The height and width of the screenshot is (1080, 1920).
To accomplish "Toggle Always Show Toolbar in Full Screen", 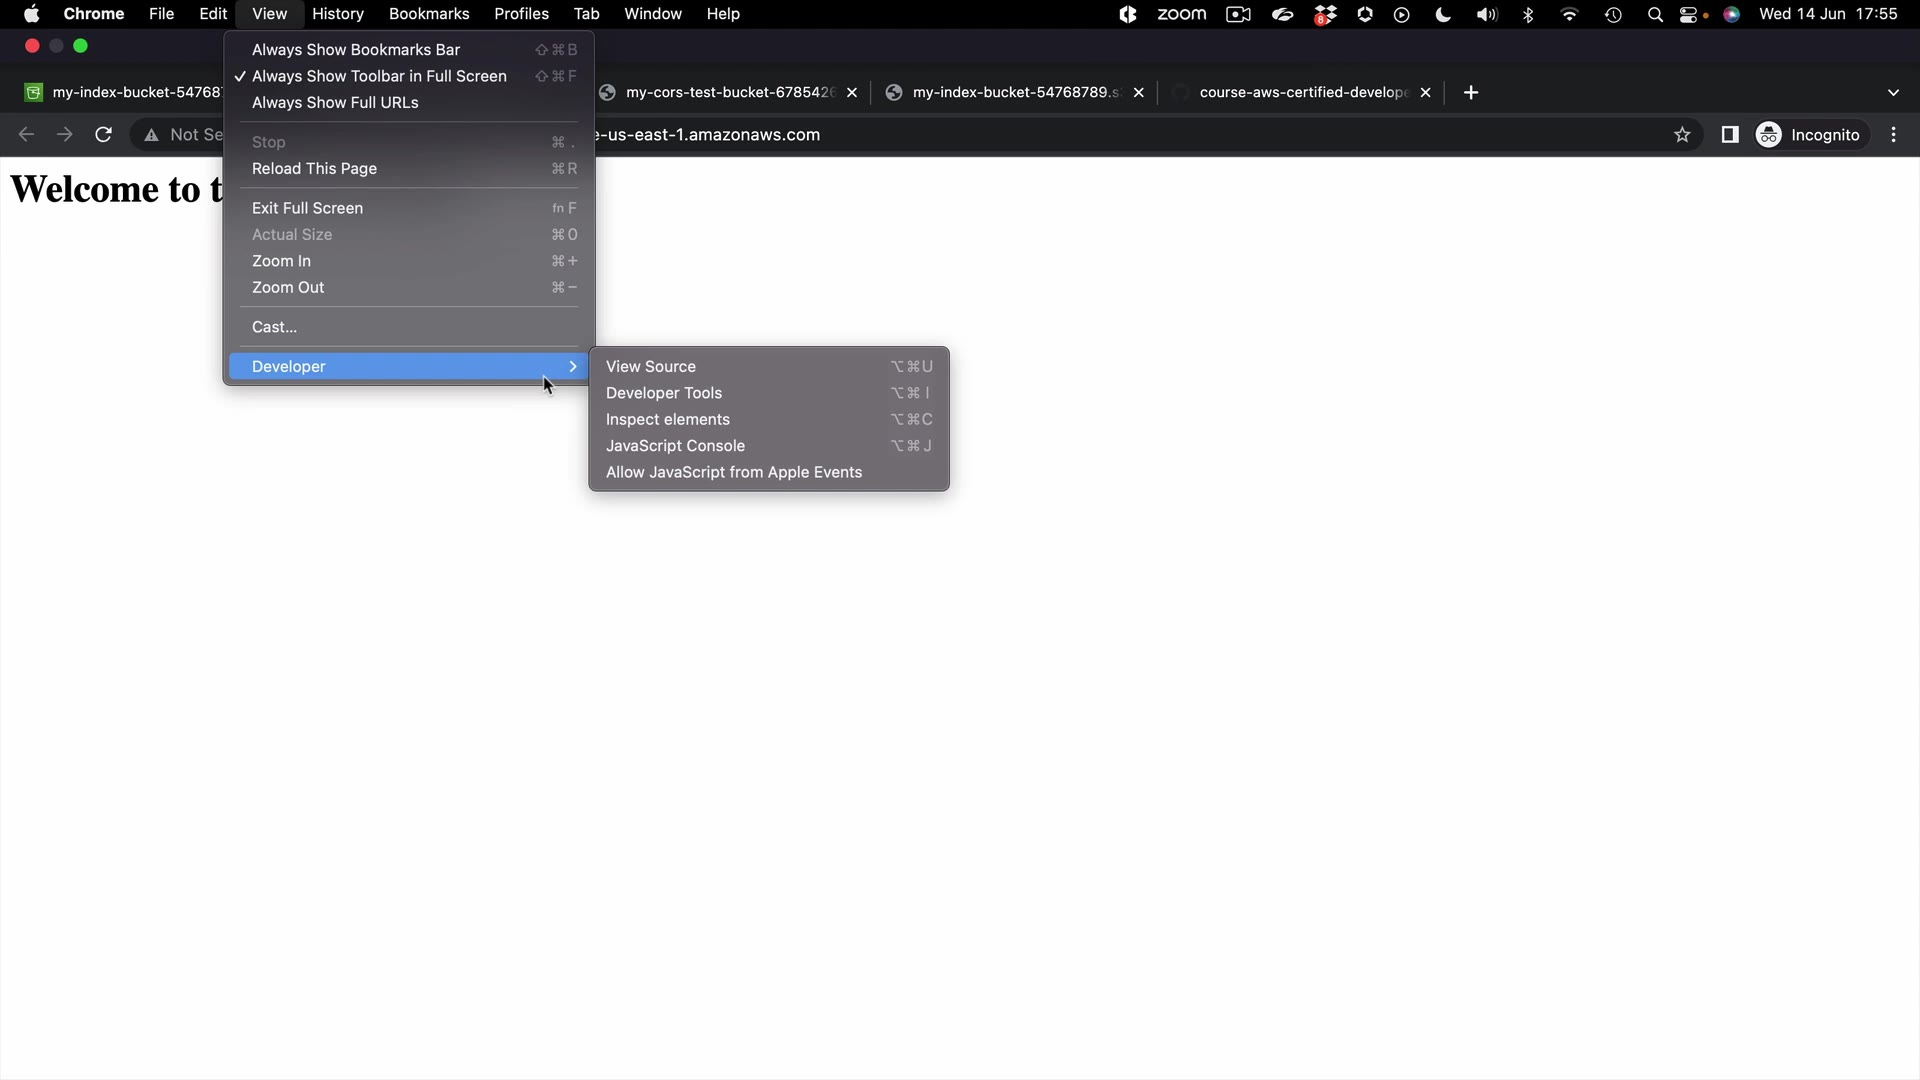I will [x=379, y=76].
